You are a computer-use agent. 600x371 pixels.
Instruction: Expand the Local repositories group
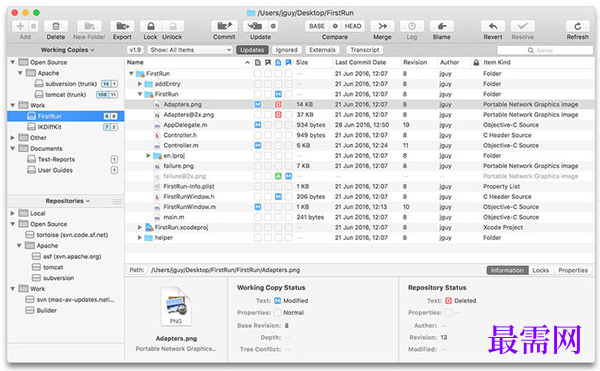(x=12, y=213)
